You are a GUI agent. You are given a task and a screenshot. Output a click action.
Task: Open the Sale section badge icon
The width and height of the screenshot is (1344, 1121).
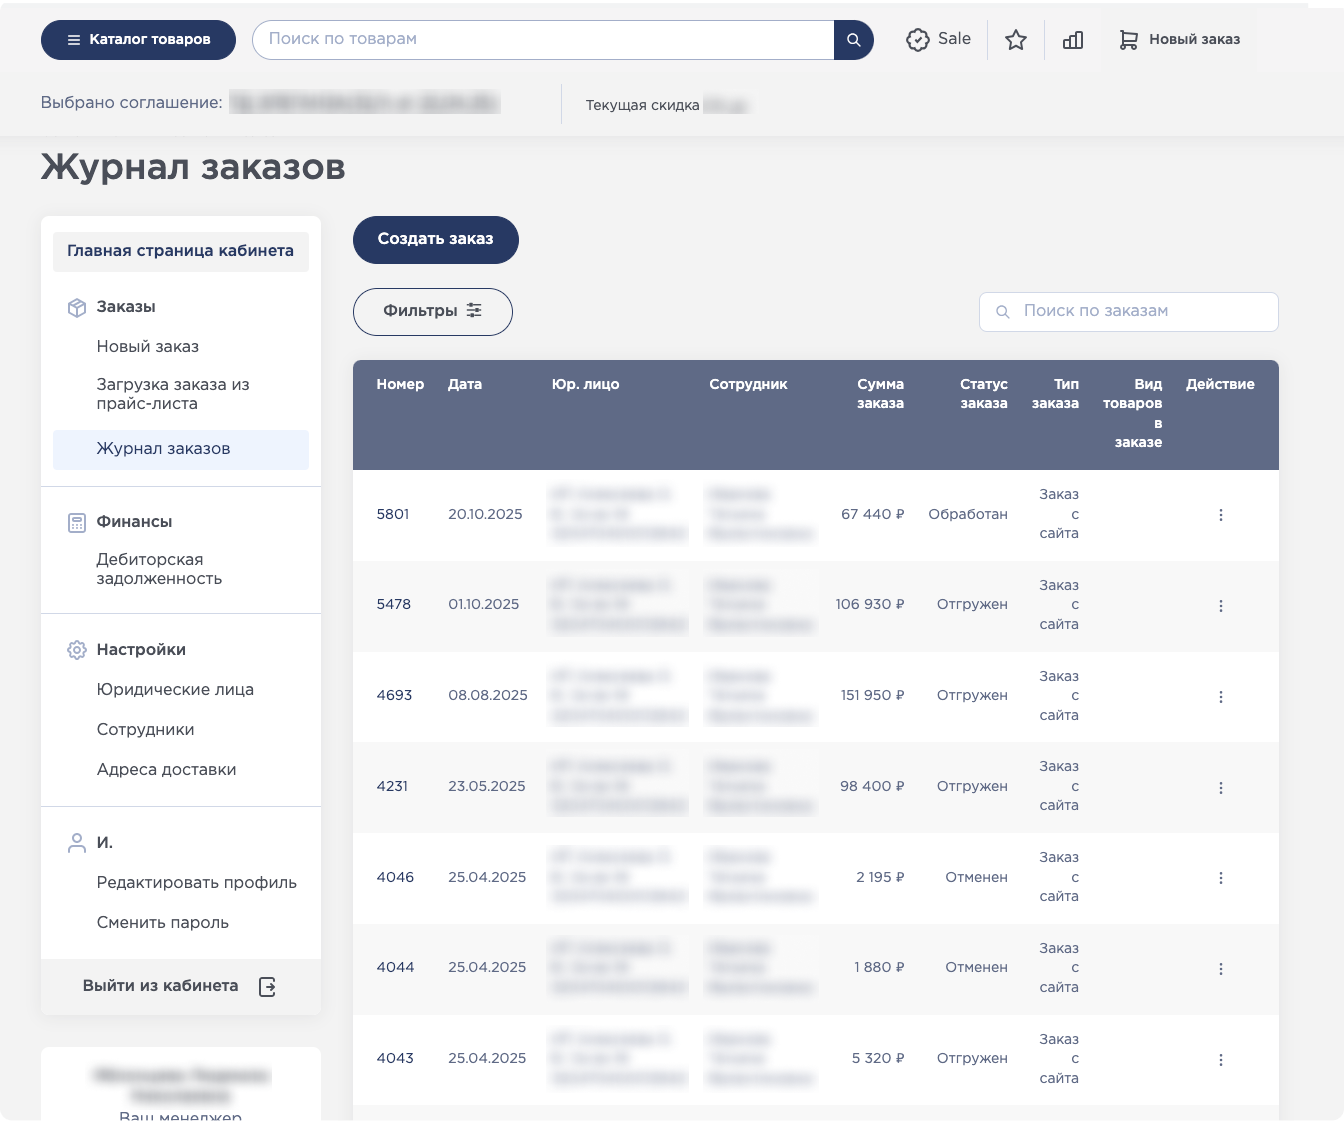[917, 40]
